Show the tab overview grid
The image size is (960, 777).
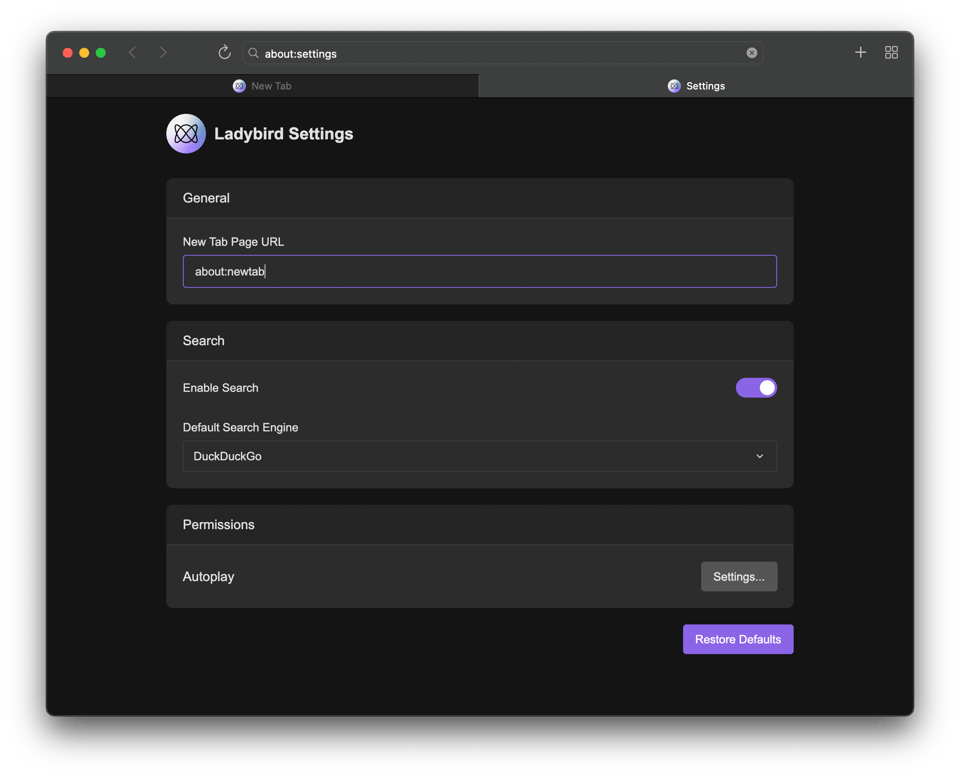891,53
